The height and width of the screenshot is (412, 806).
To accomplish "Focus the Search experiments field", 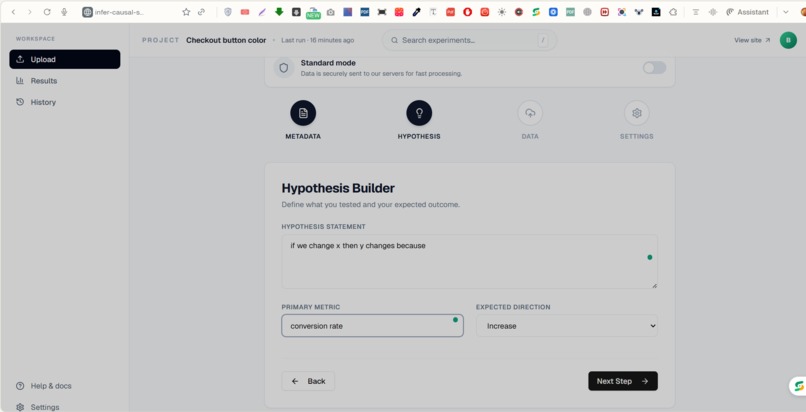I will pyautogui.click(x=469, y=40).
